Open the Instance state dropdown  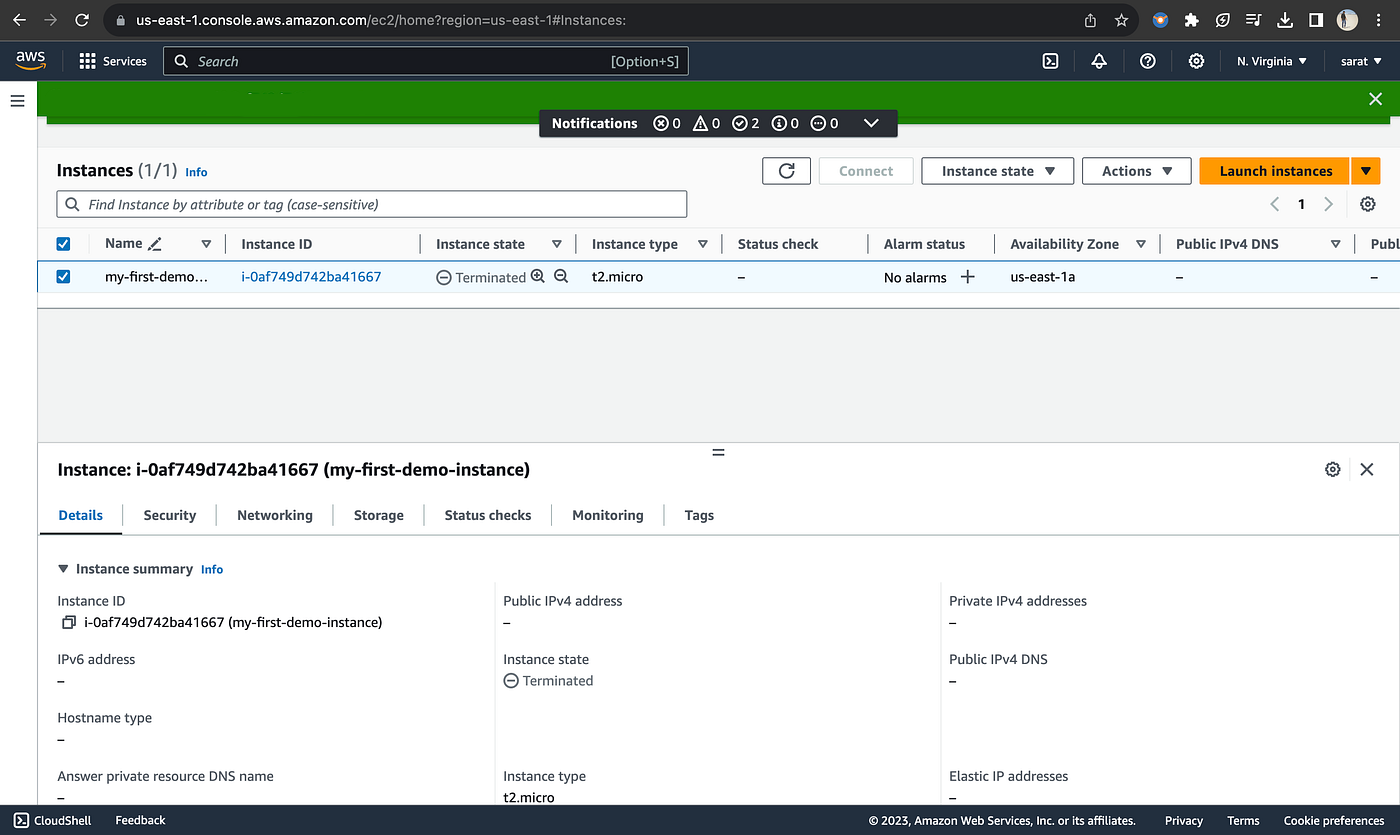[997, 170]
